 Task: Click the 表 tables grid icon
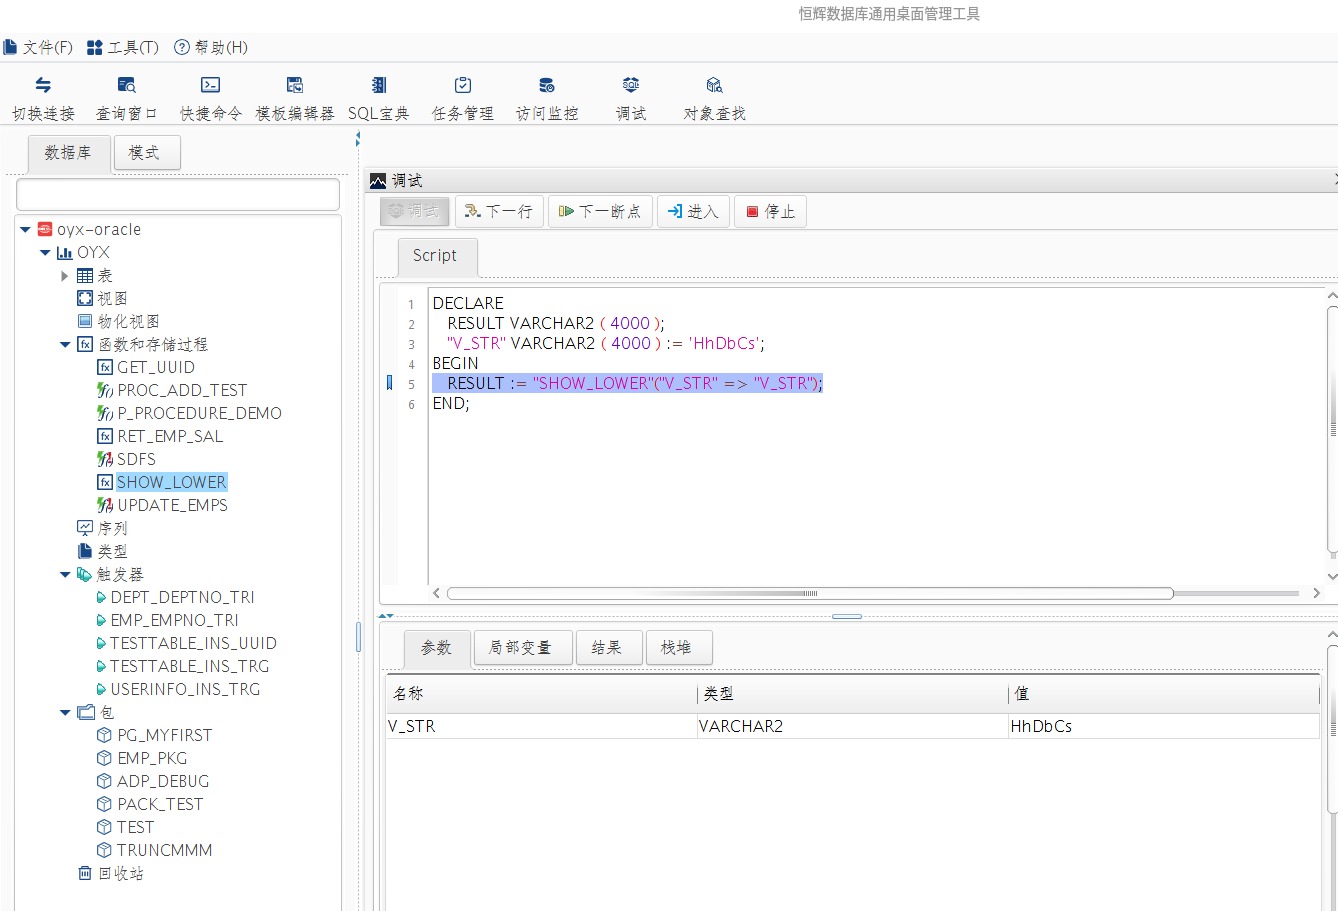pyautogui.click(x=85, y=275)
